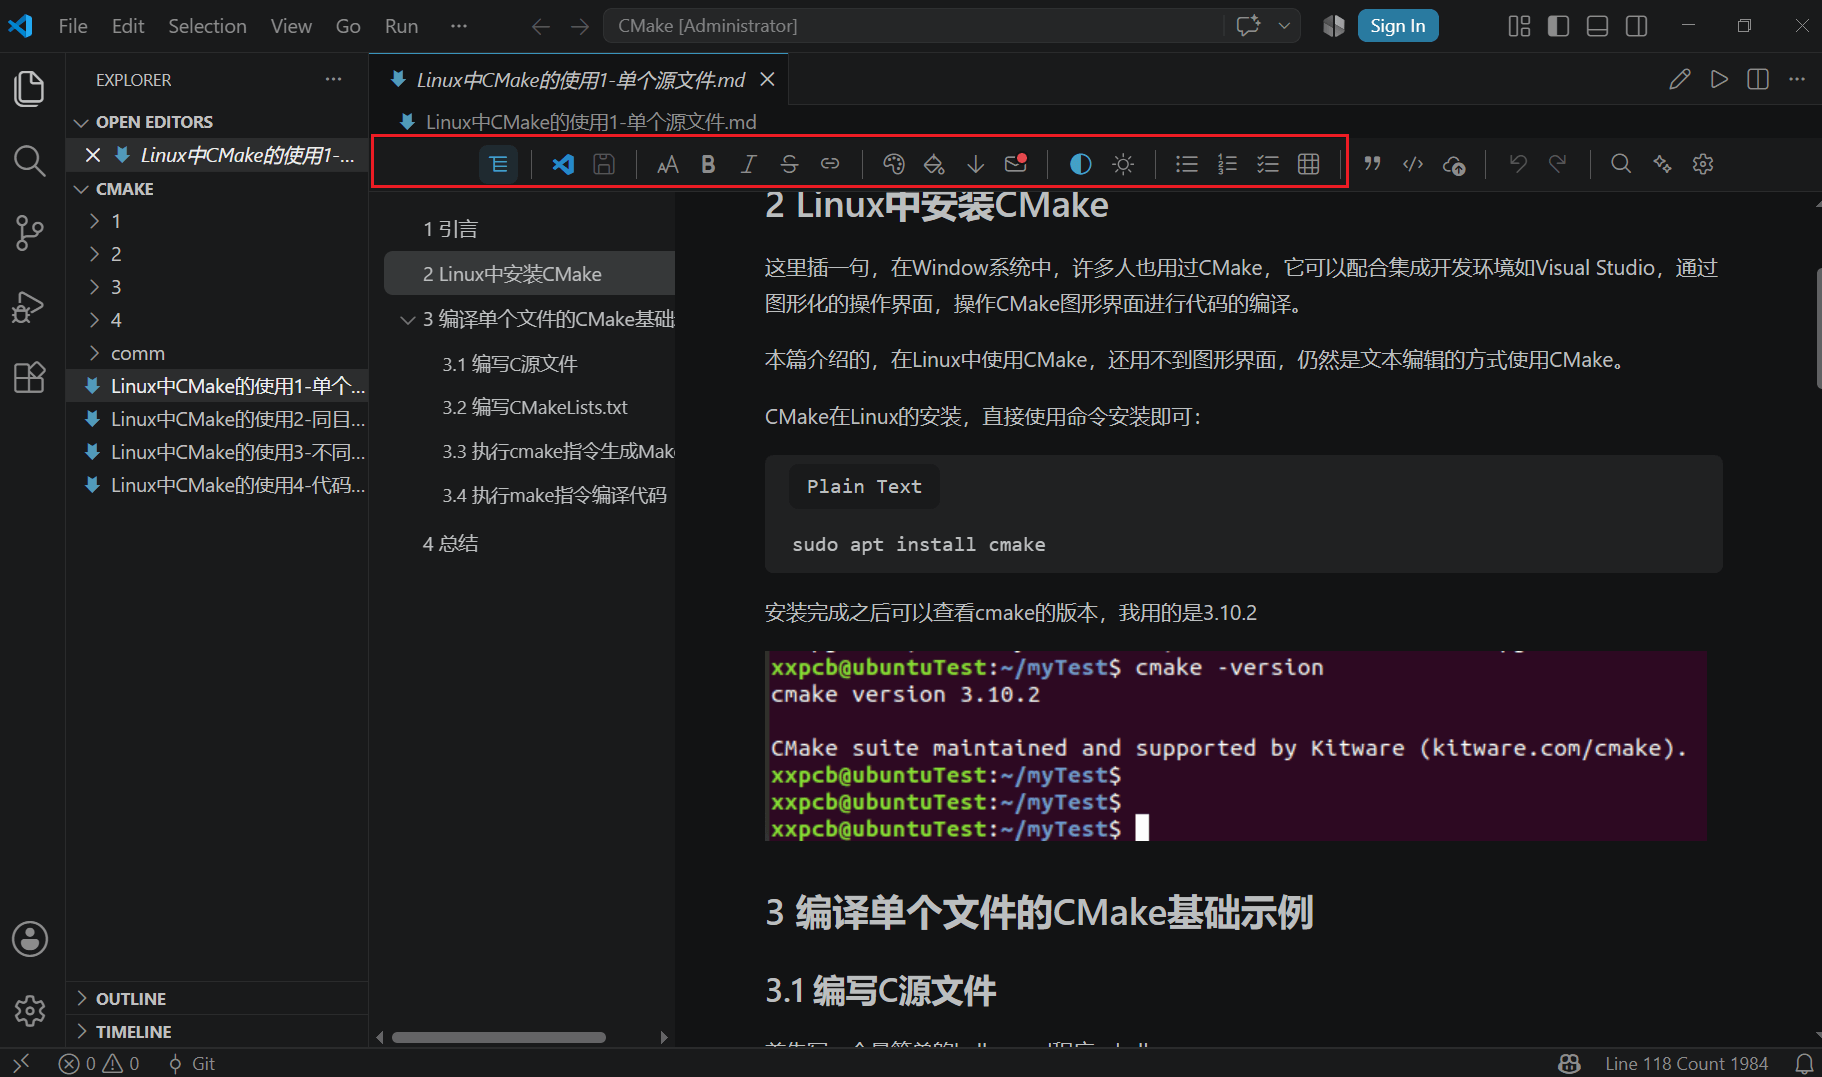This screenshot has height=1077, width=1822.
Task: Open the View menu
Action: [291, 26]
